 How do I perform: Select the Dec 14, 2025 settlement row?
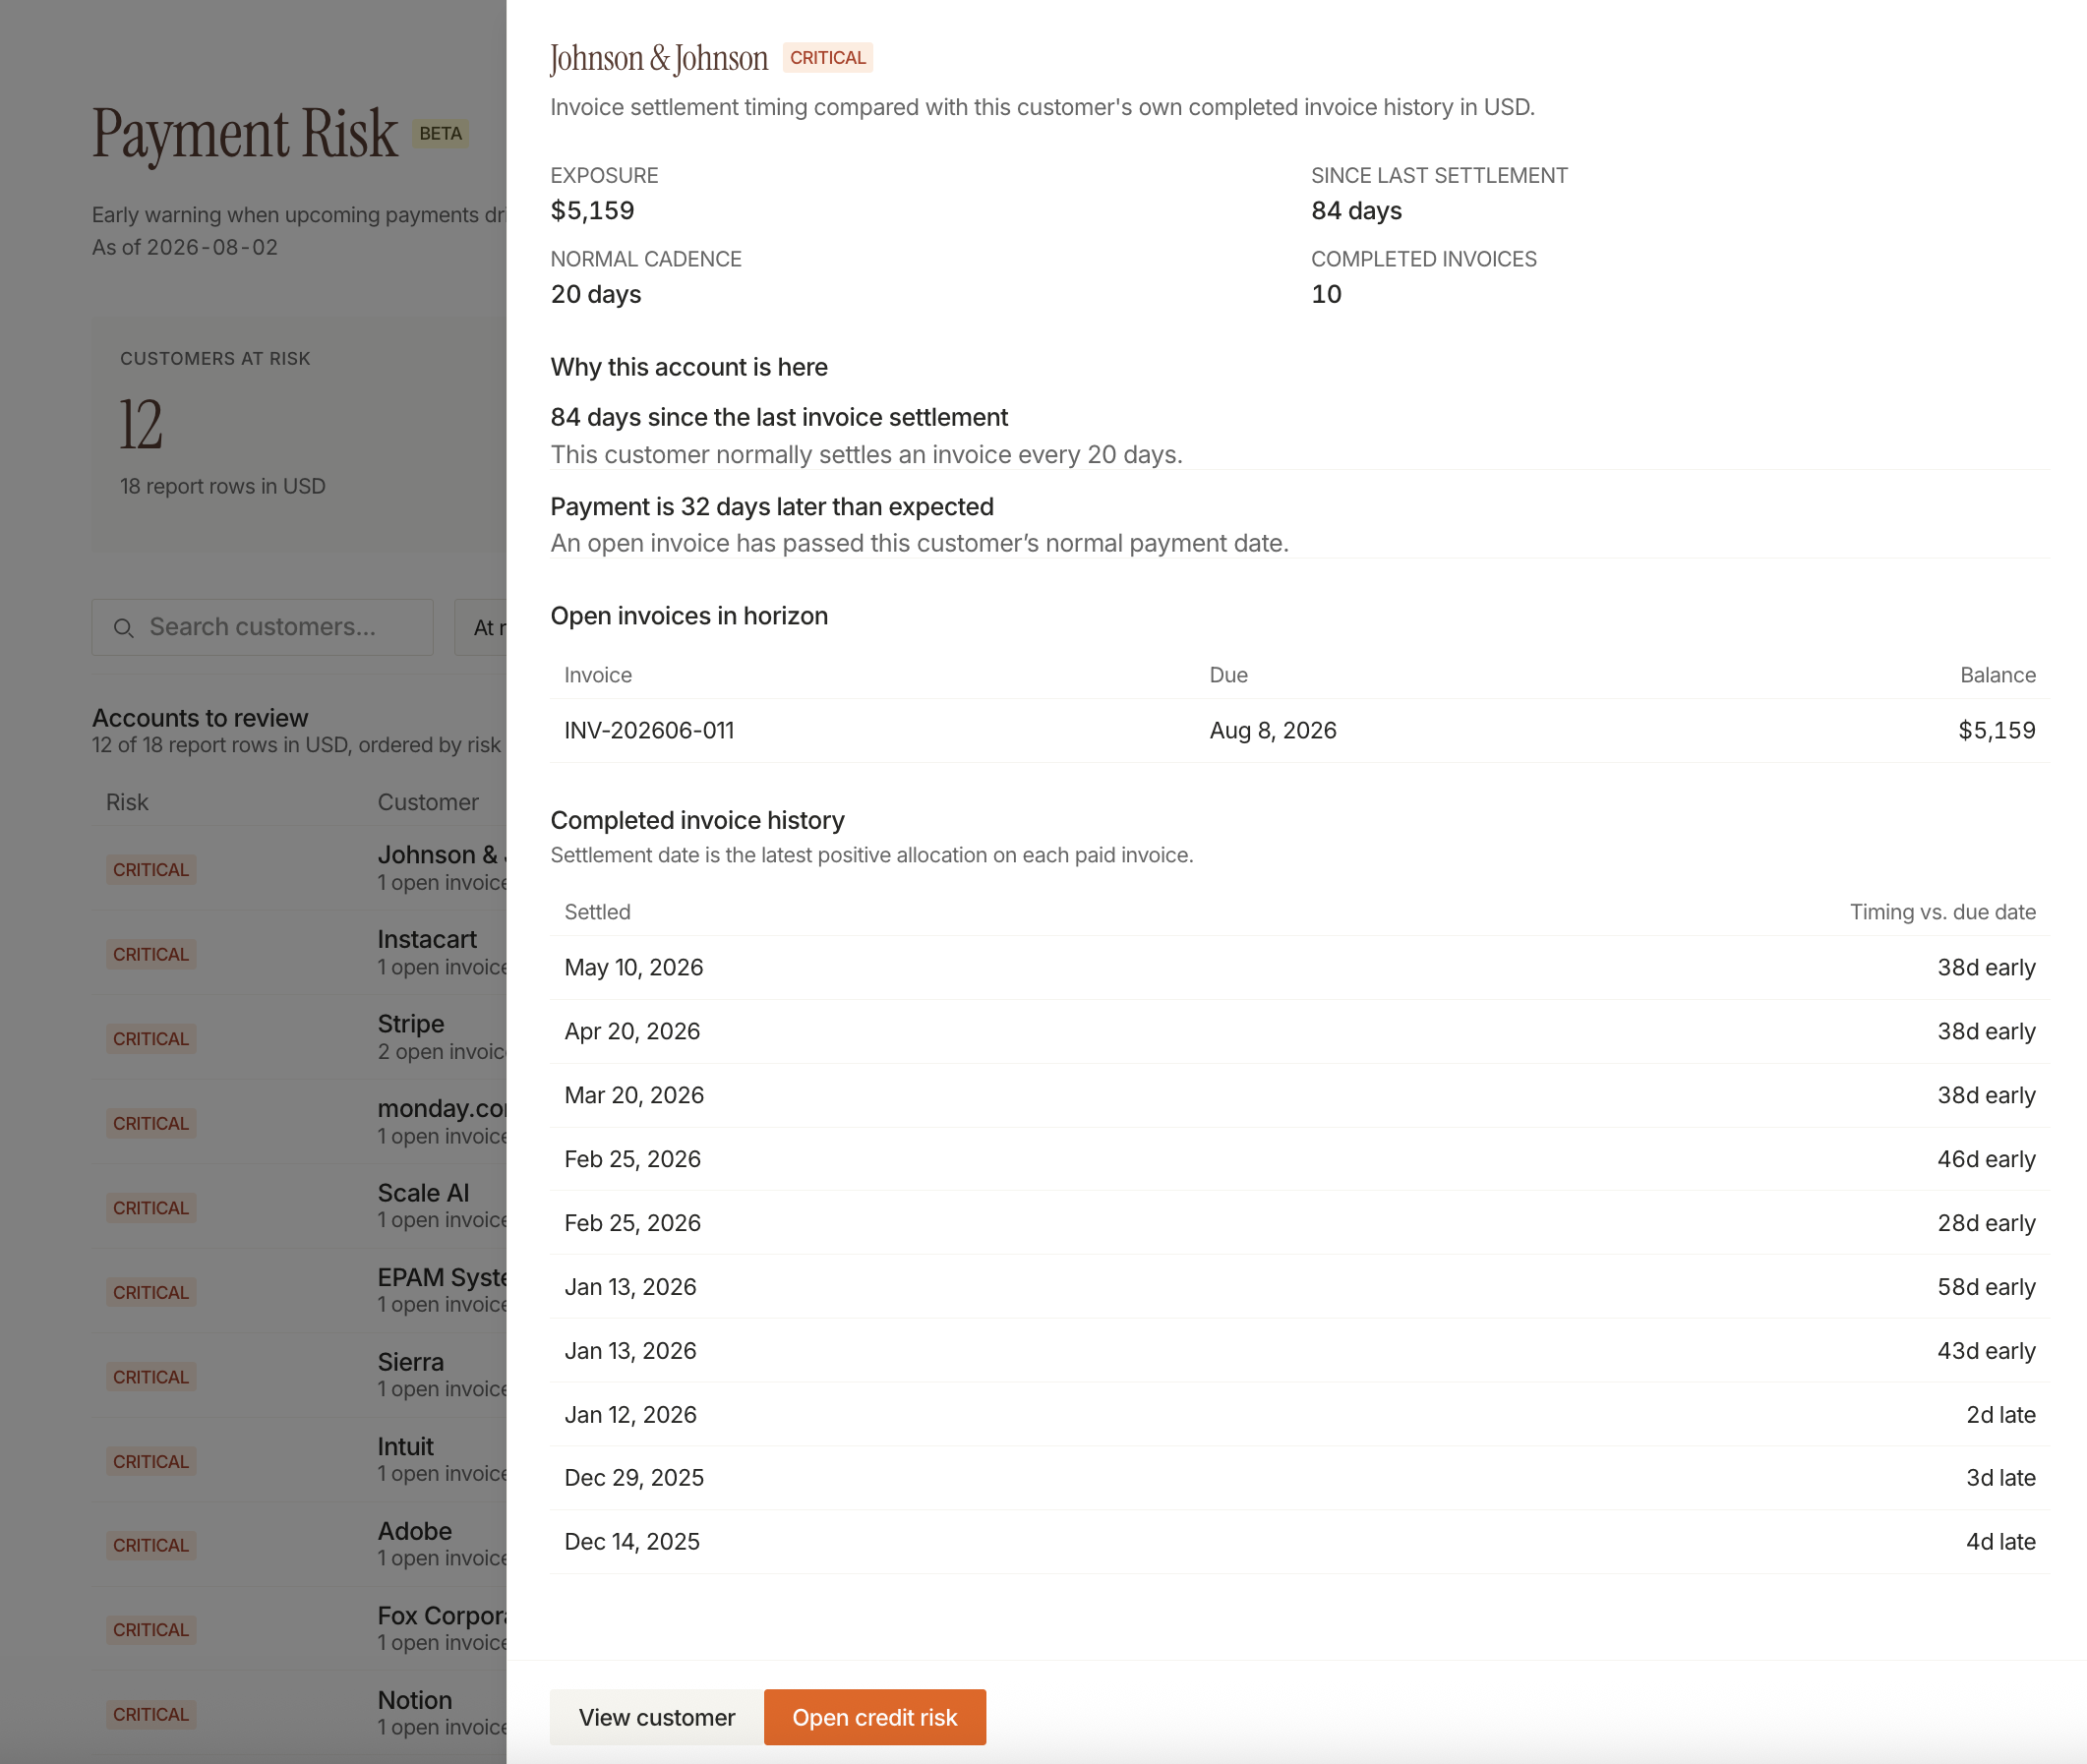(1300, 1542)
